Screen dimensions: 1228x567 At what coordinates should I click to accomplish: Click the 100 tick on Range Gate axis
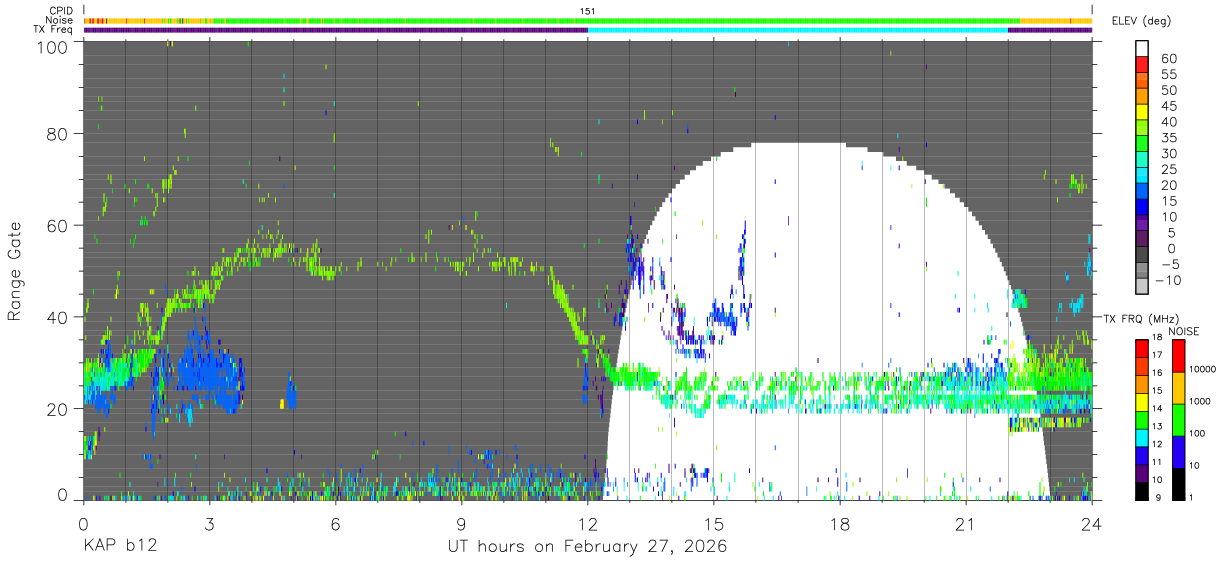tap(52, 47)
